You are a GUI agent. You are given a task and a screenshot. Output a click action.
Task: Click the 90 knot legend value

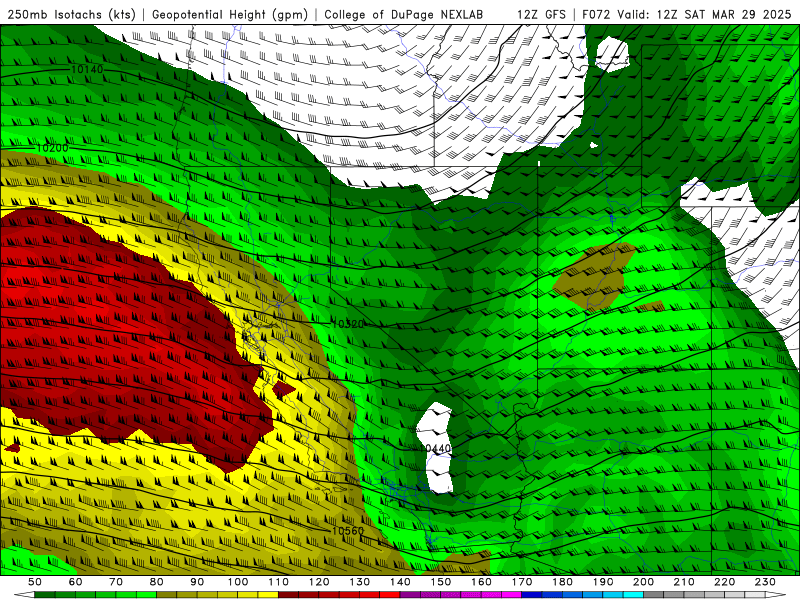click(197, 582)
